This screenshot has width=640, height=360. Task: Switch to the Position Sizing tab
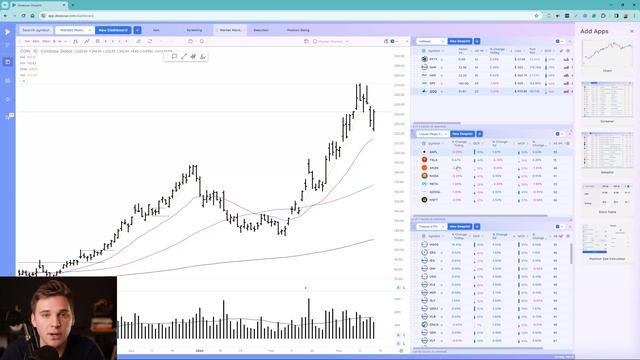[298, 30]
